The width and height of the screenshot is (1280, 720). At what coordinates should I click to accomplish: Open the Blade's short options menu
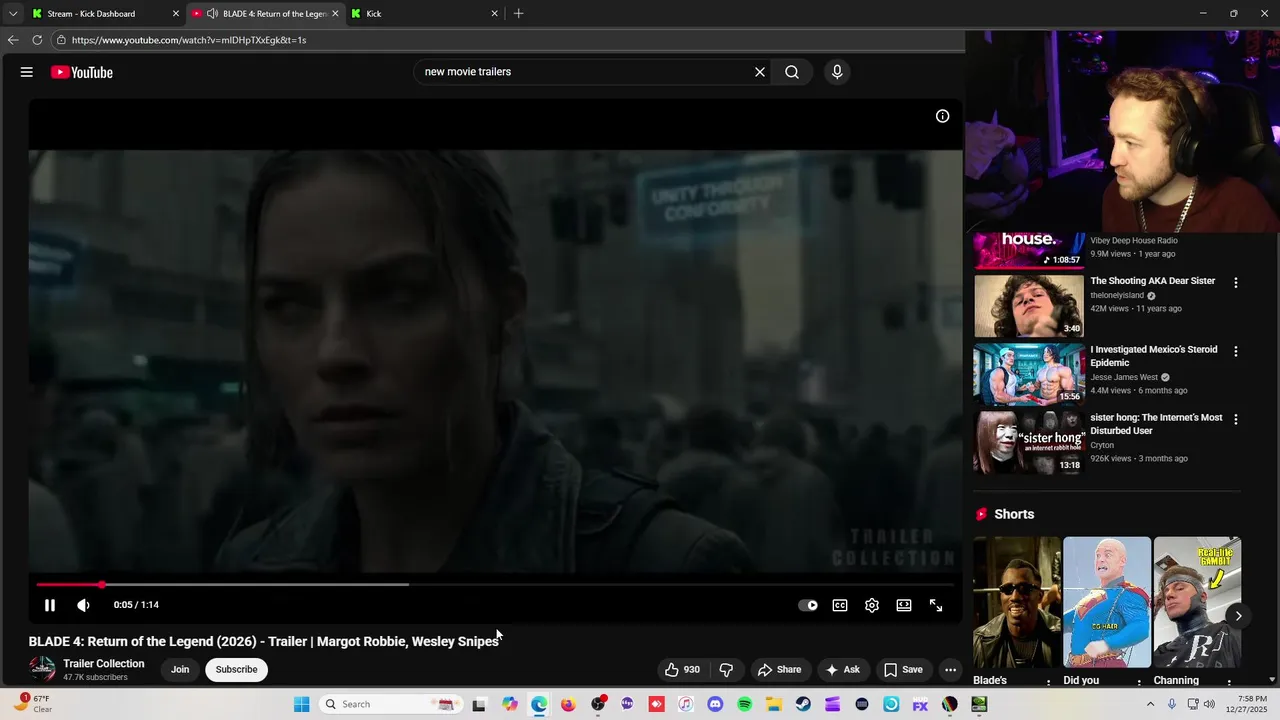point(1048,682)
